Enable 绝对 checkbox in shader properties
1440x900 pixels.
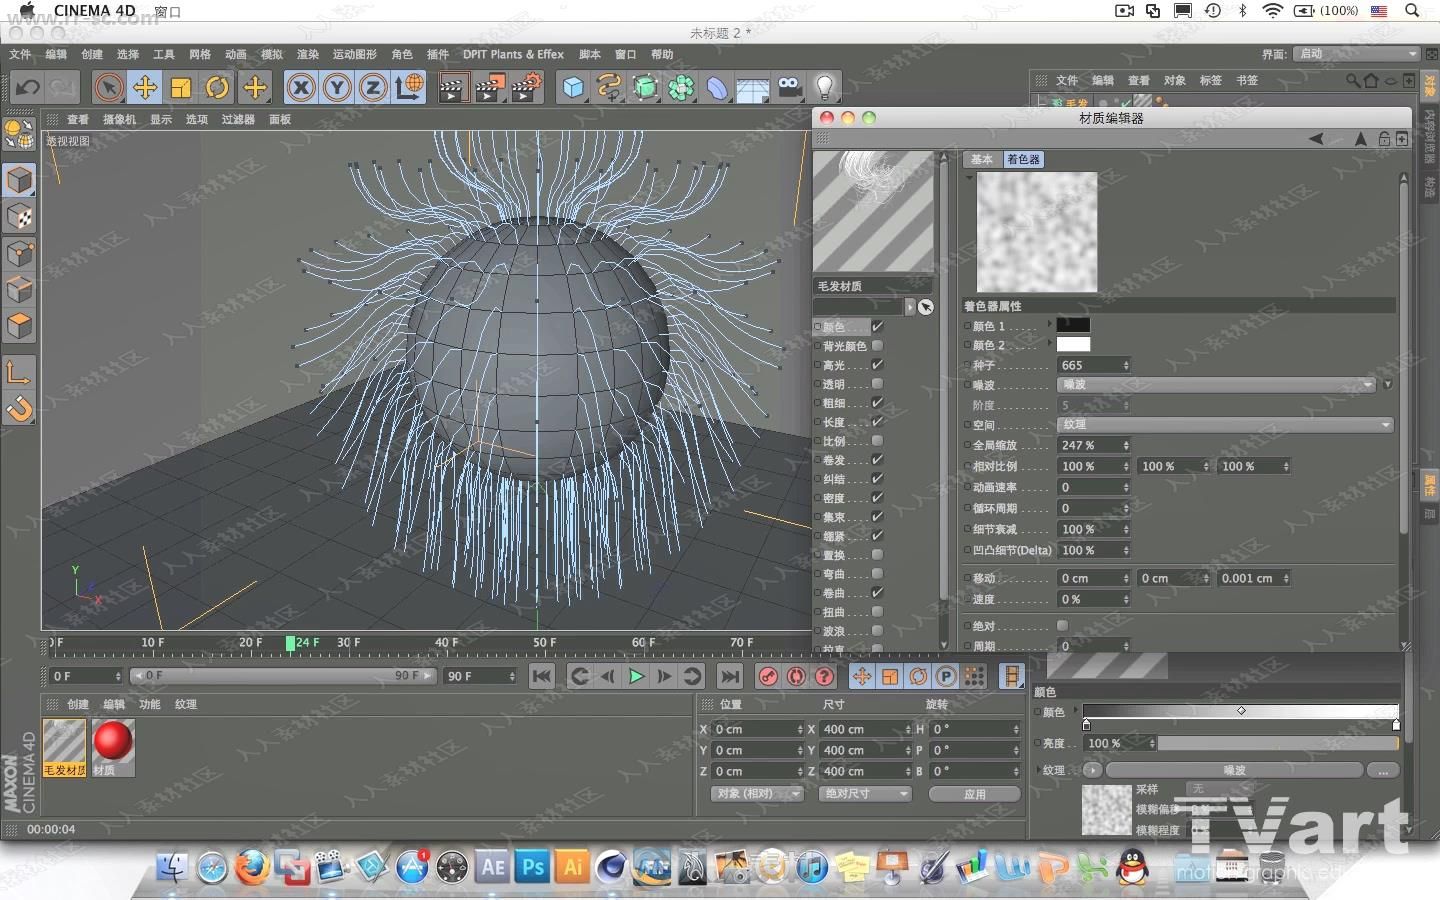[1063, 626]
